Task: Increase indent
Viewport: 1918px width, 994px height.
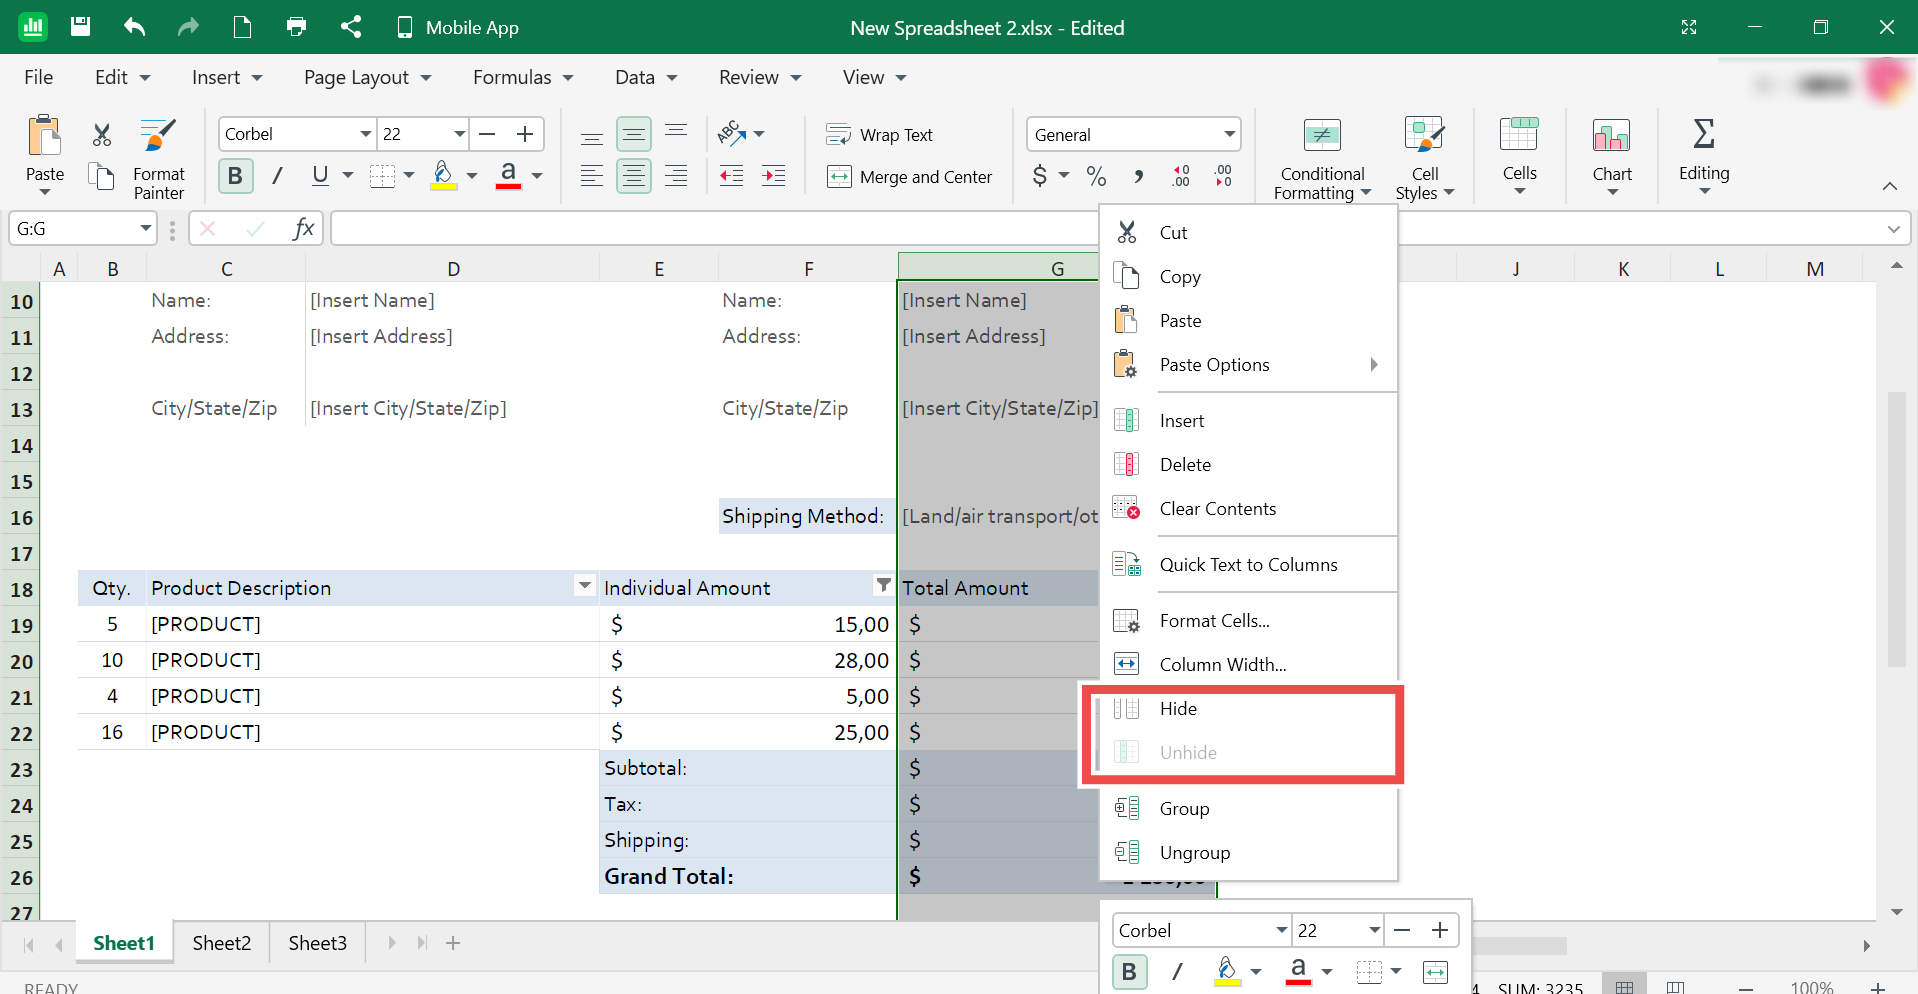Action: (774, 176)
